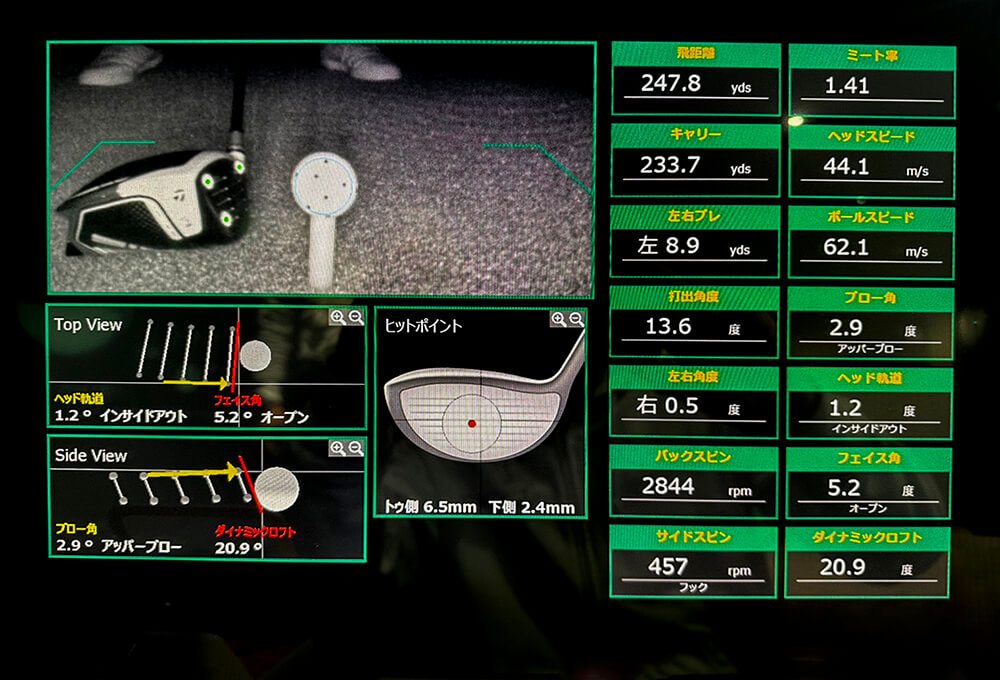Zoom in on the Side View panel
Image resolution: width=1000 pixels, height=680 pixels.
click(x=338, y=449)
